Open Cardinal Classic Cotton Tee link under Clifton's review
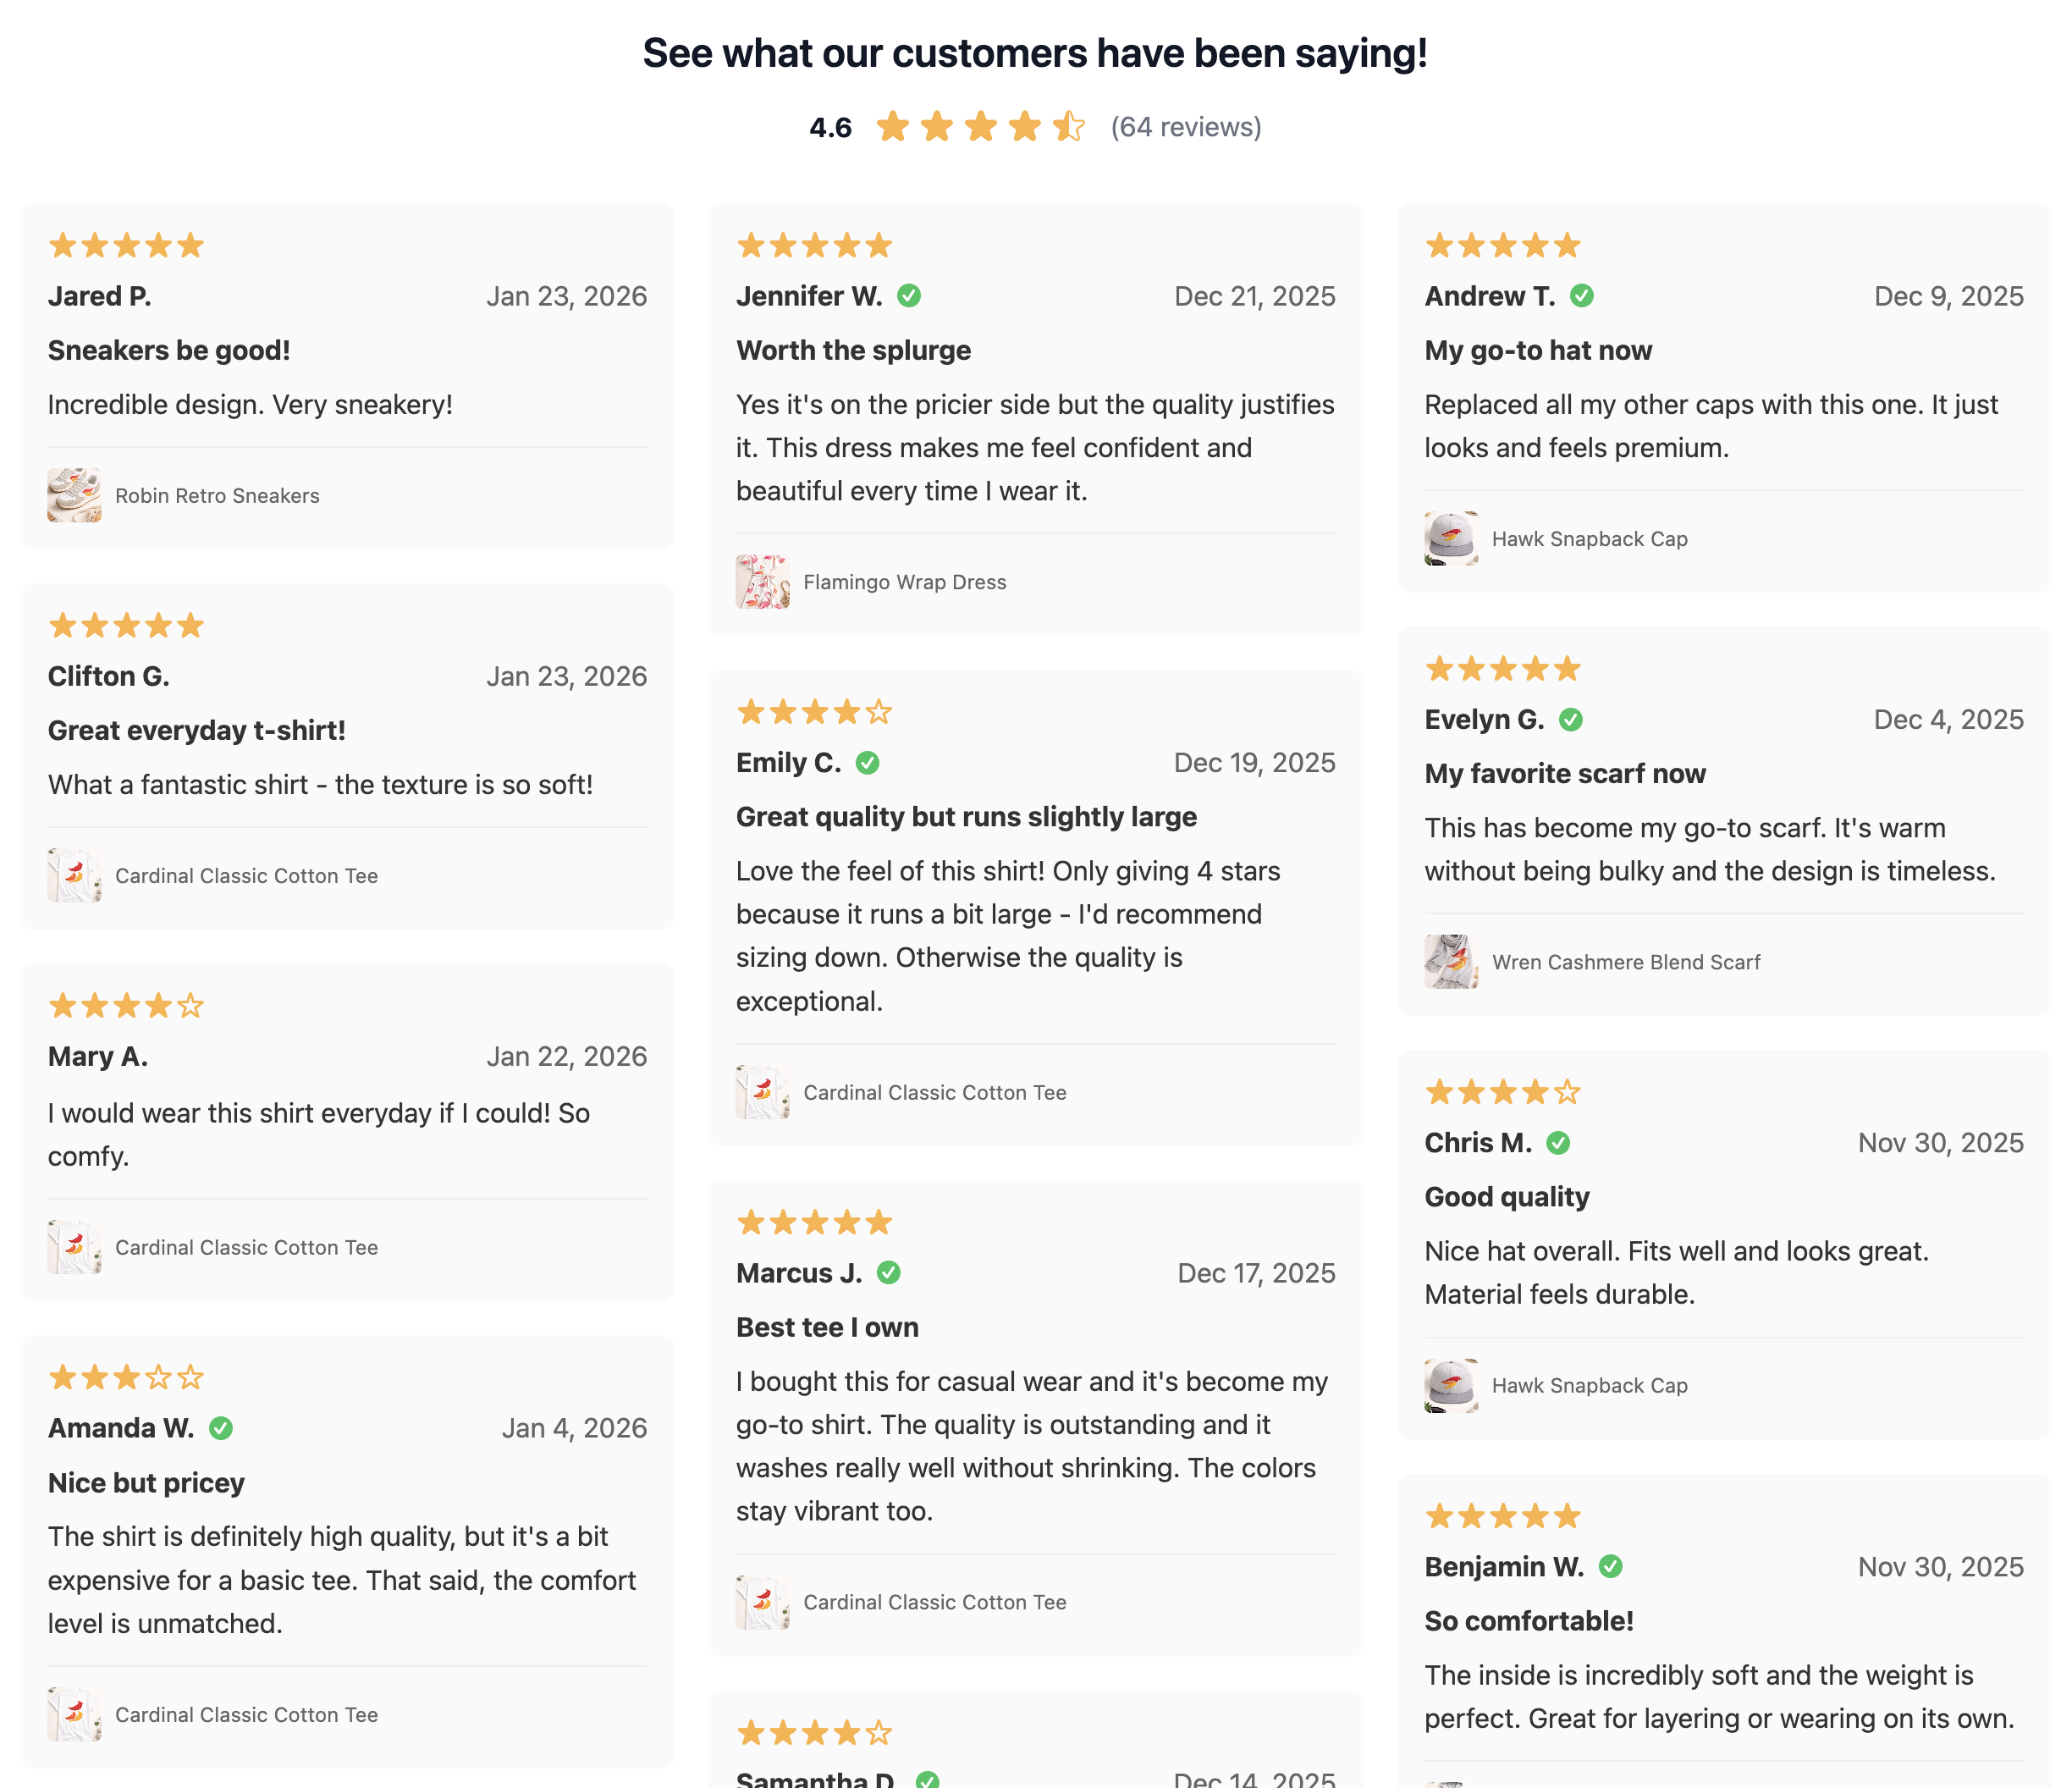Viewport: 2072px width, 1788px height. [x=246, y=876]
